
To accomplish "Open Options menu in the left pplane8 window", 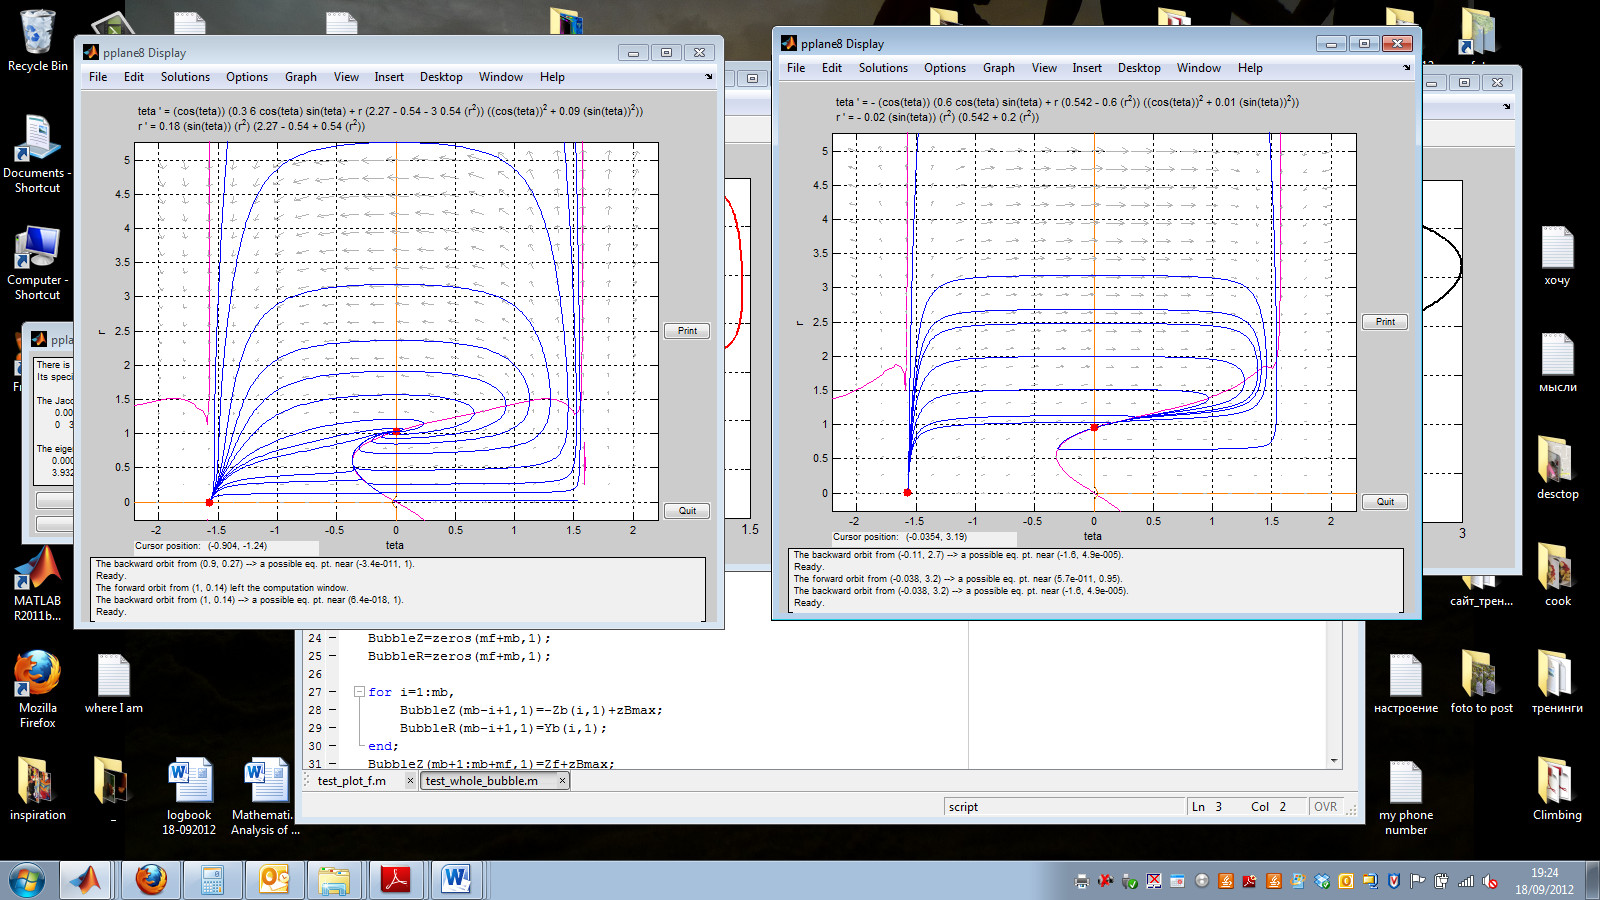I will (x=246, y=77).
